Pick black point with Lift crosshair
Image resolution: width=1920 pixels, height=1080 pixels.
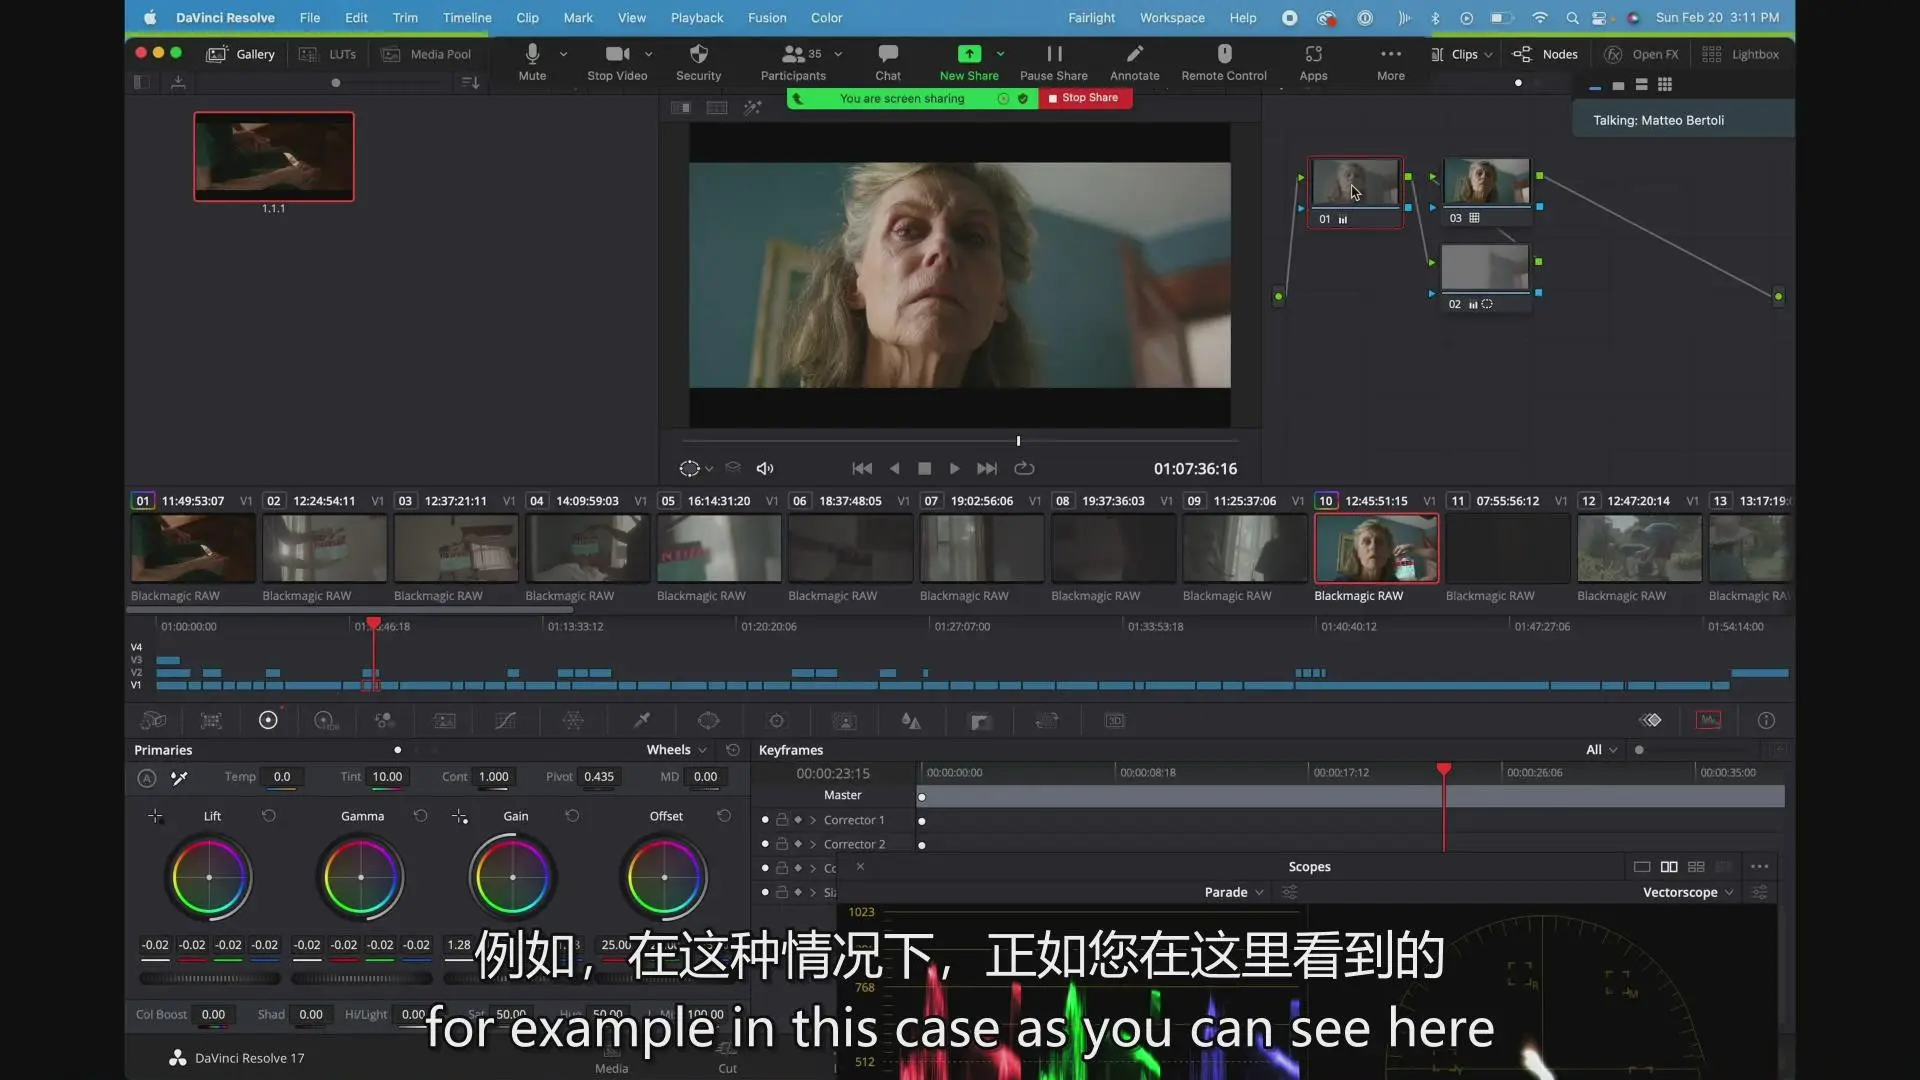click(155, 816)
